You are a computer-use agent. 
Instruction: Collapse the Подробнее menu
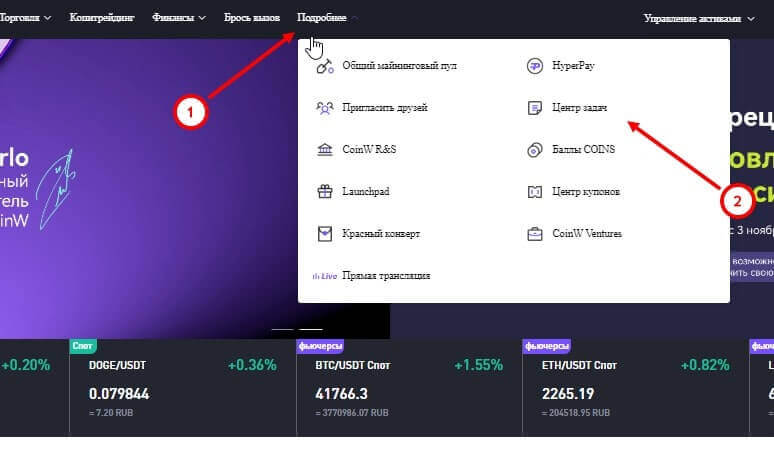tap(327, 18)
